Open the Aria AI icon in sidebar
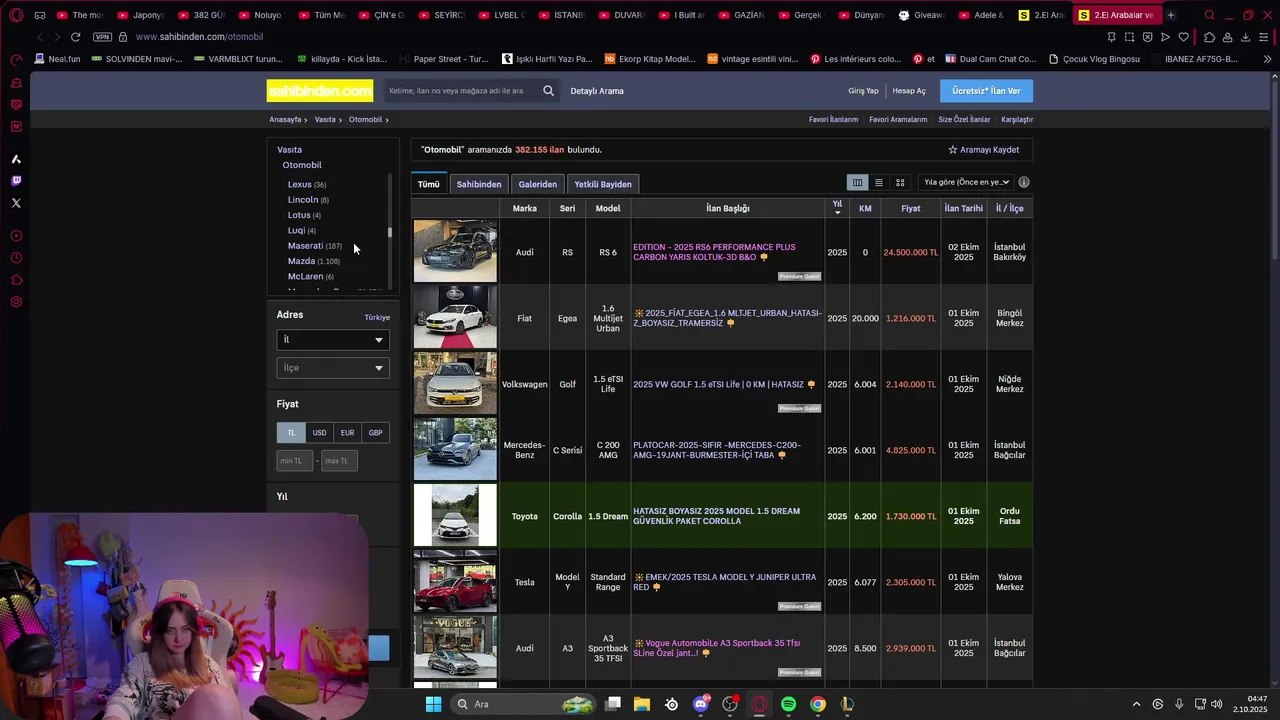1280x720 pixels. coord(16,159)
